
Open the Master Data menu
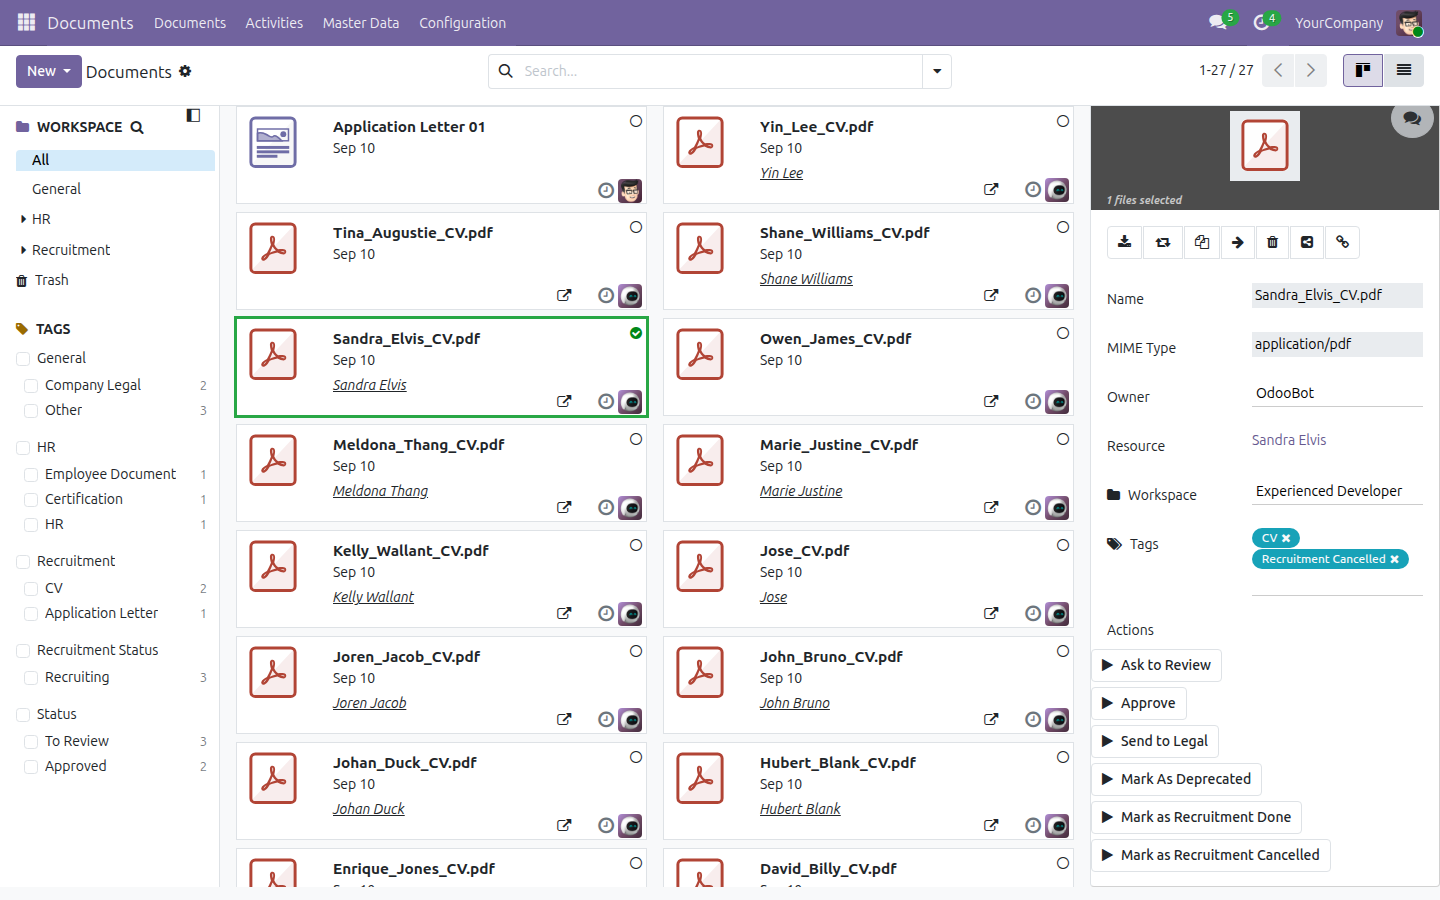[x=361, y=23]
